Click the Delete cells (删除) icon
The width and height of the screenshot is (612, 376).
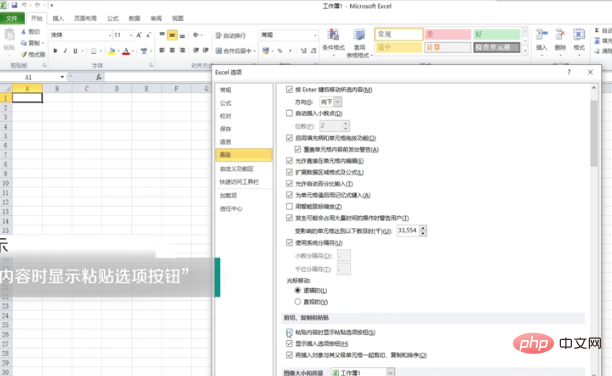click(x=560, y=35)
